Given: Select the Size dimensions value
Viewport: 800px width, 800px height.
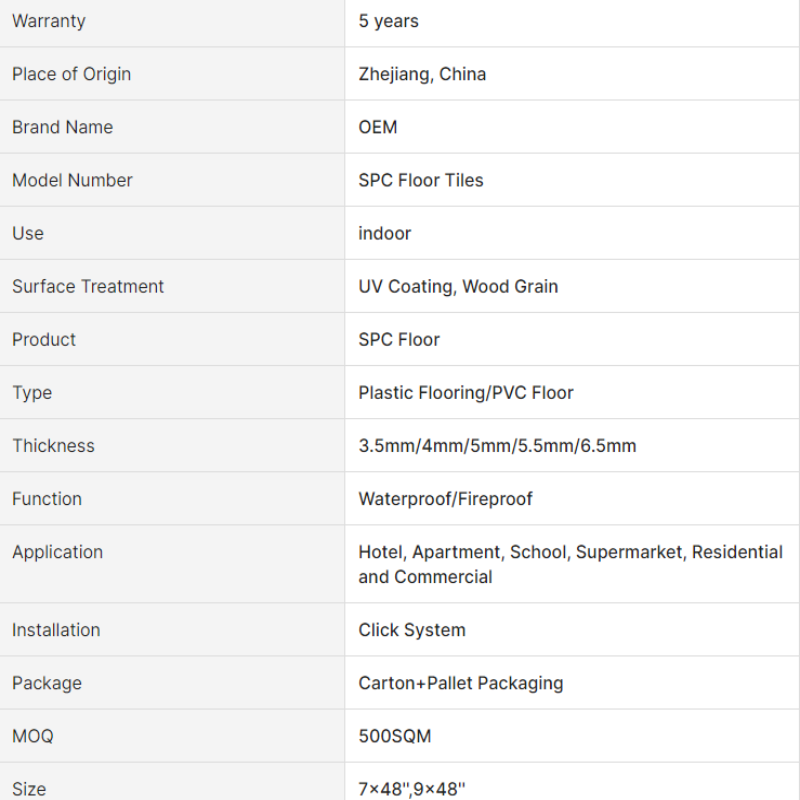Looking at the screenshot, I should [411, 789].
